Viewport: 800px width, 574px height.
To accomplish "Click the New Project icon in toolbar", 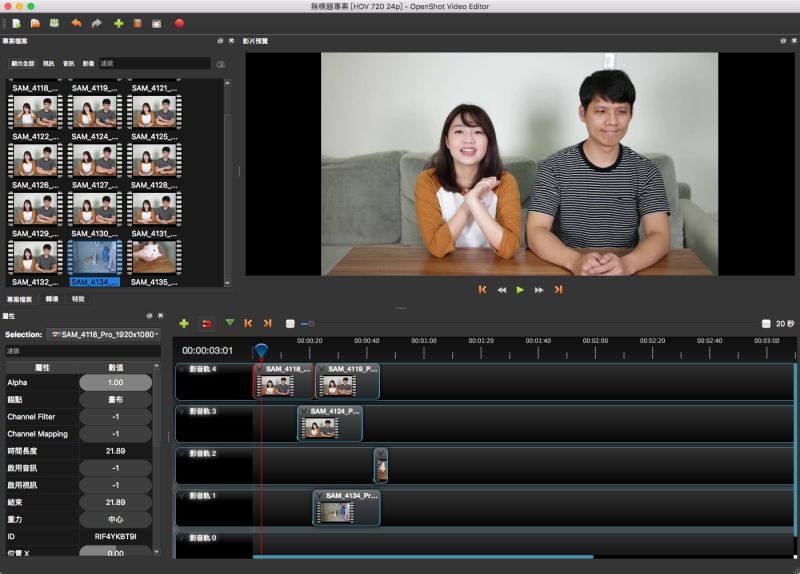I will point(16,23).
